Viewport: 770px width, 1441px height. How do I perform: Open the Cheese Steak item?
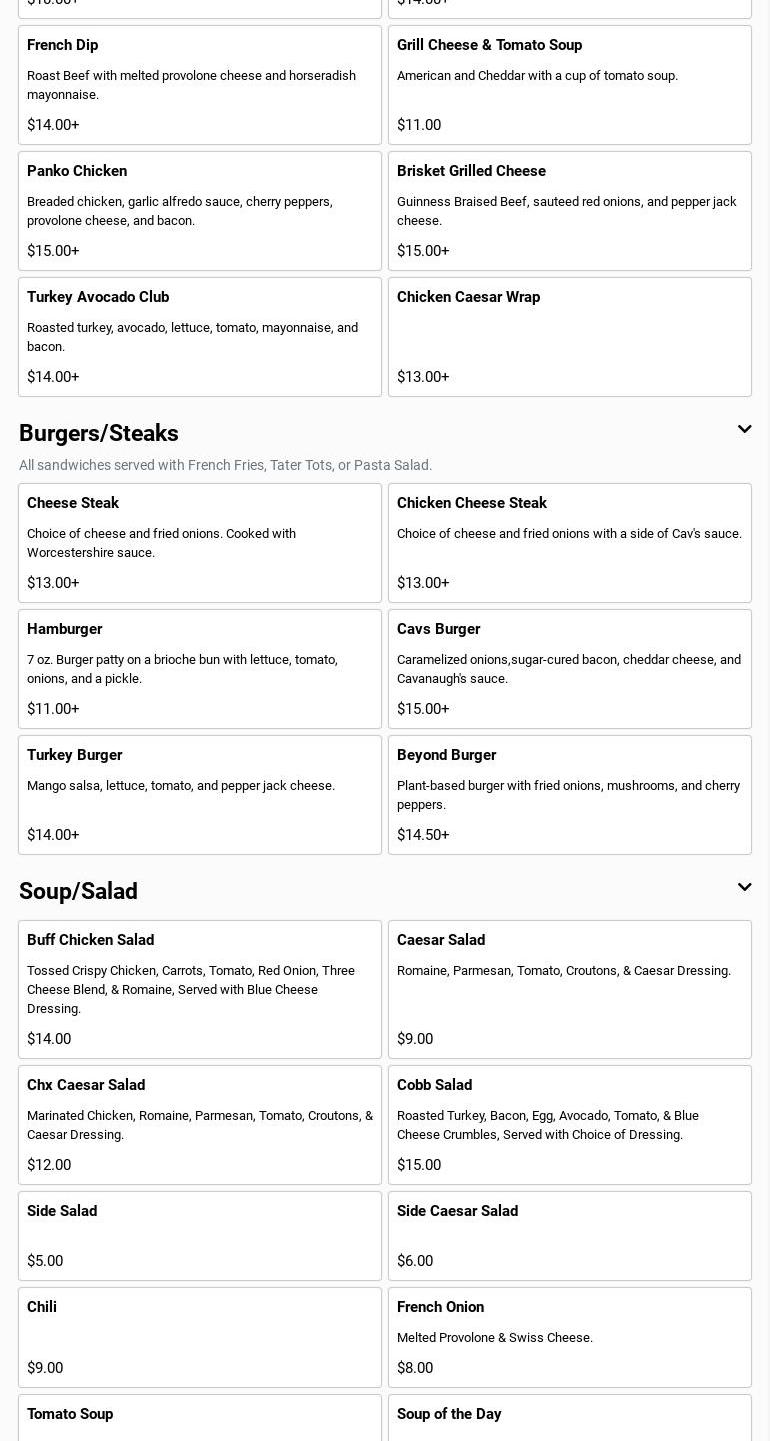(200, 543)
